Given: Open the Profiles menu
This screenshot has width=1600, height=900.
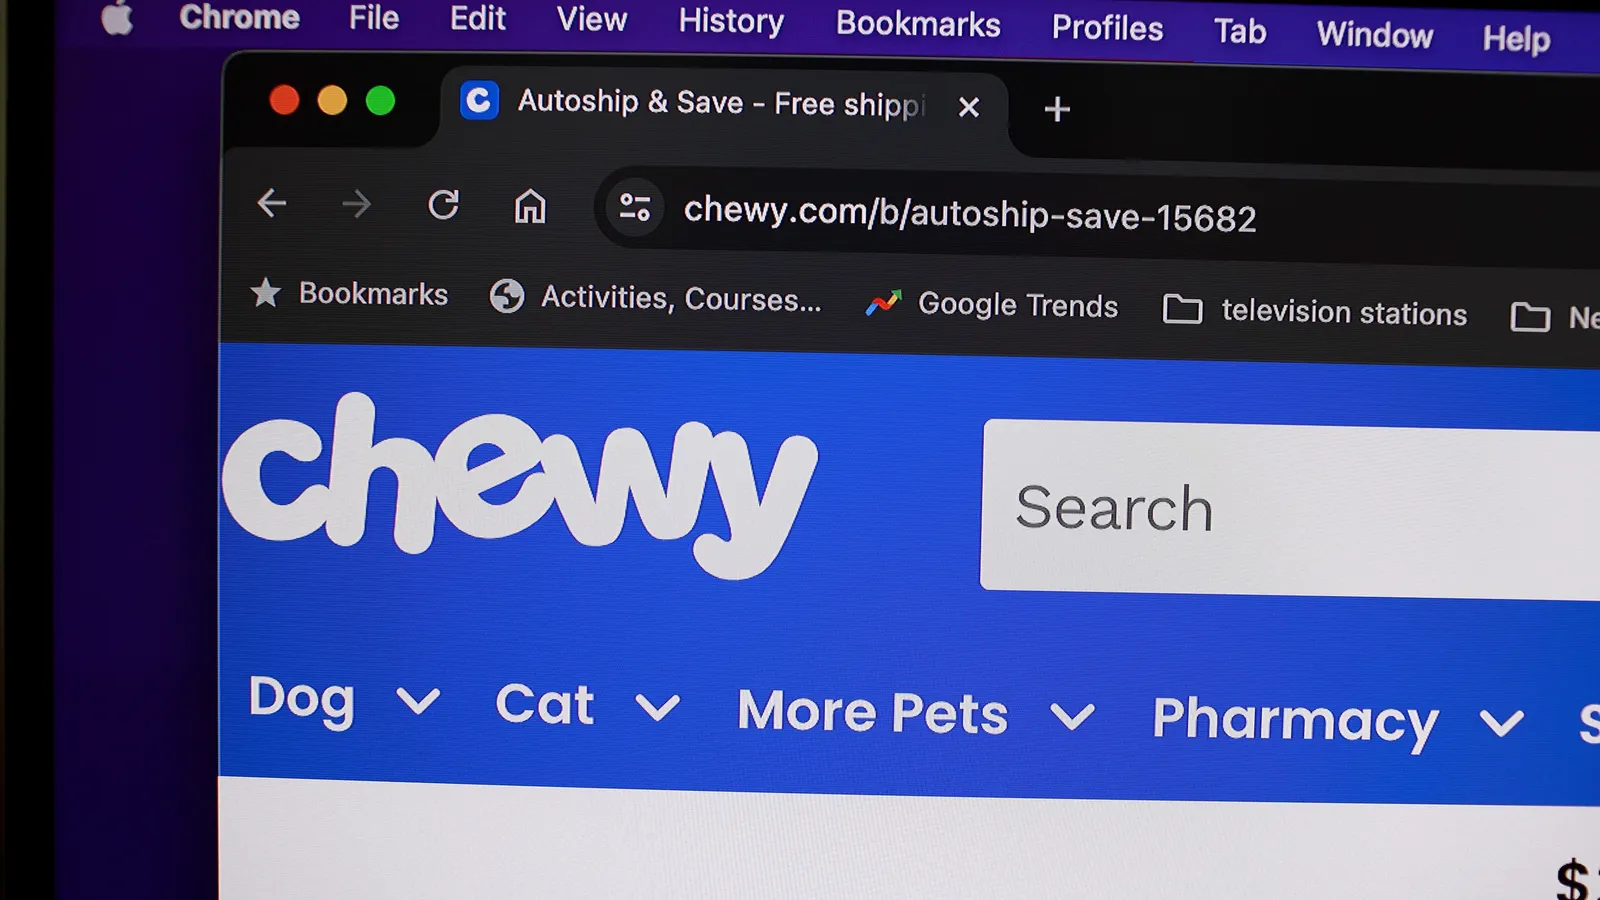Looking at the screenshot, I should (x=1107, y=28).
